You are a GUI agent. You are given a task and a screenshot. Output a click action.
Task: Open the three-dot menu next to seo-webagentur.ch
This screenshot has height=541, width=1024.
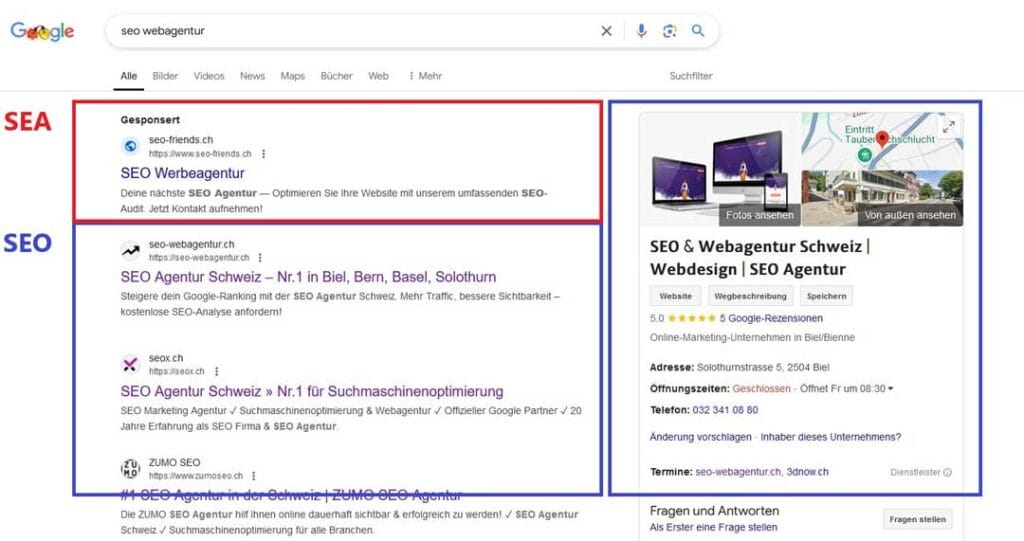pyautogui.click(x=260, y=258)
